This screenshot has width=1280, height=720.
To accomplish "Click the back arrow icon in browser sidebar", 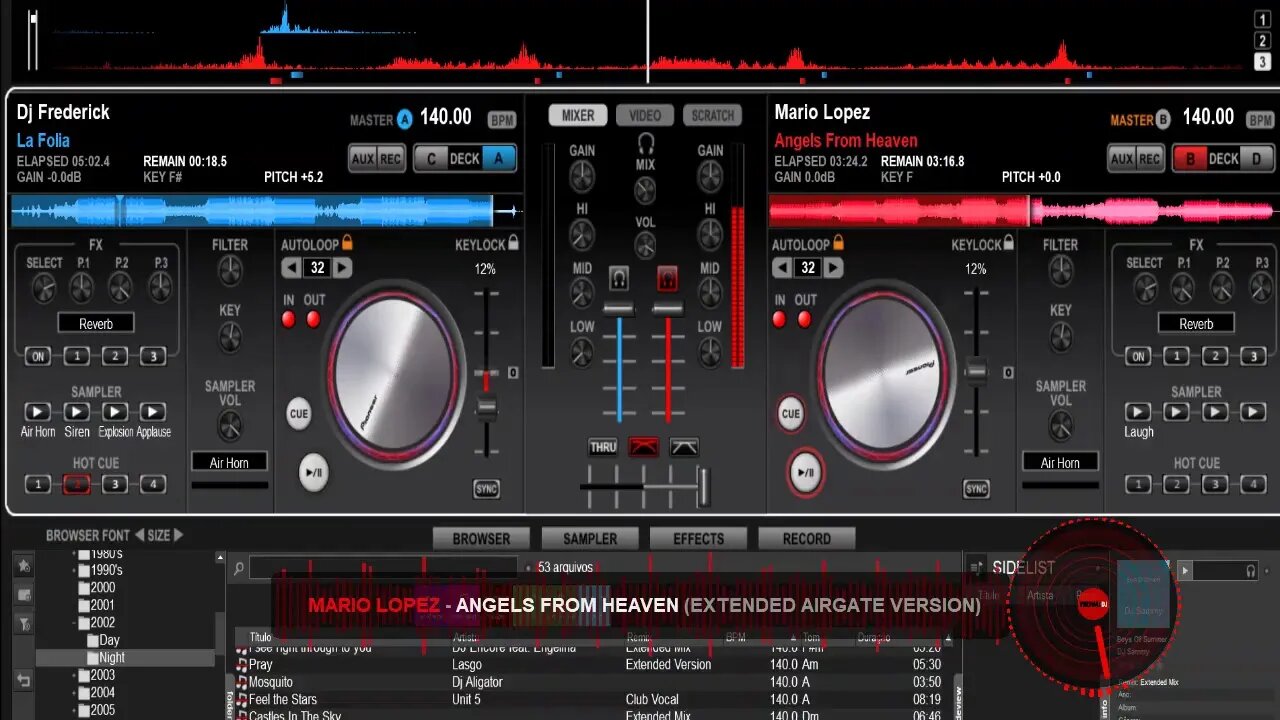I will [x=24, y=681].
